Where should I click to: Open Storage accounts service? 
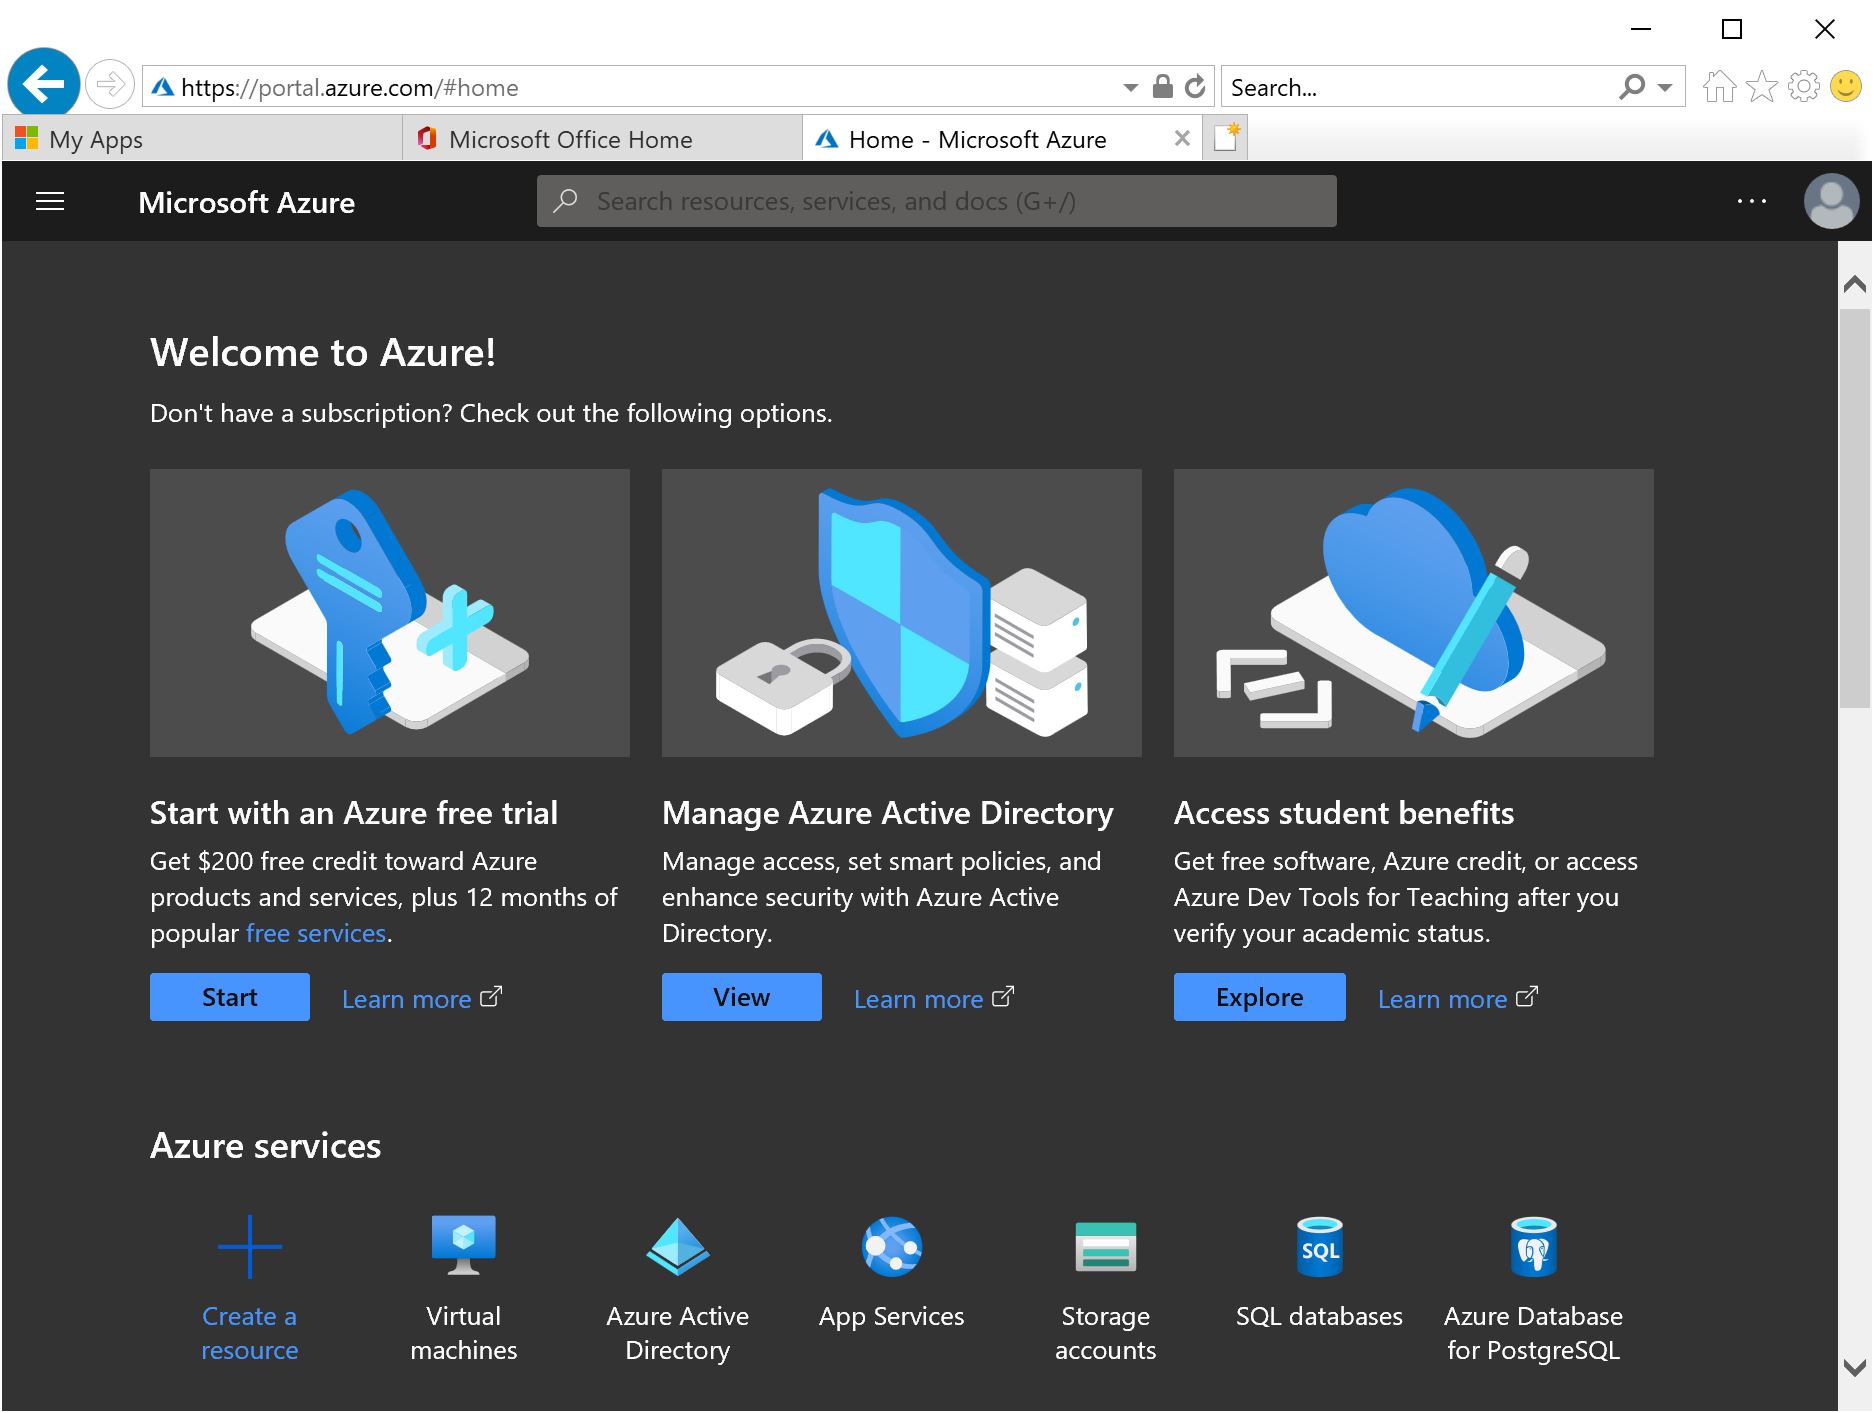click(x=1105, y=1248)
